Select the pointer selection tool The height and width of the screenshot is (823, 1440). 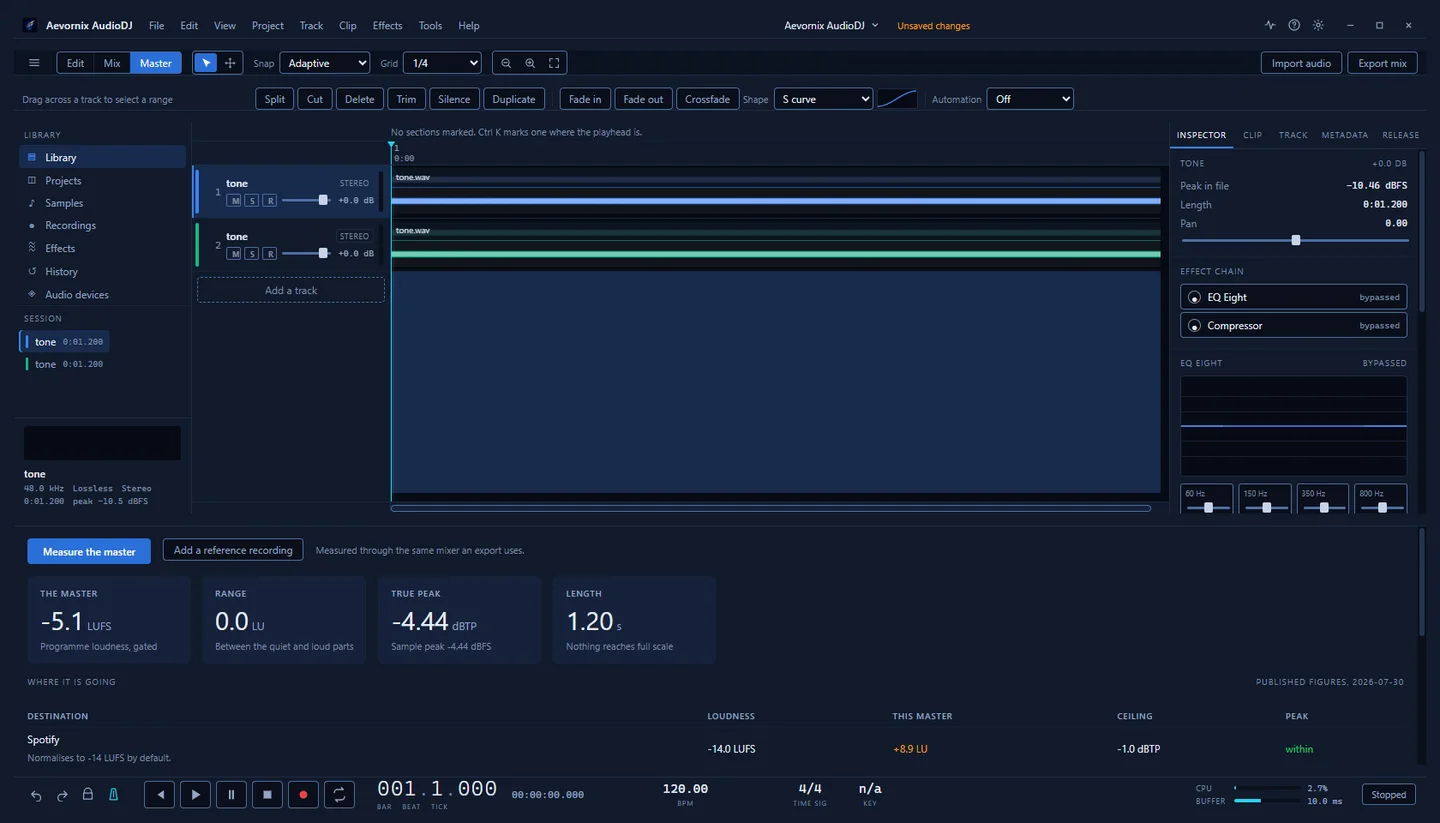206,63
